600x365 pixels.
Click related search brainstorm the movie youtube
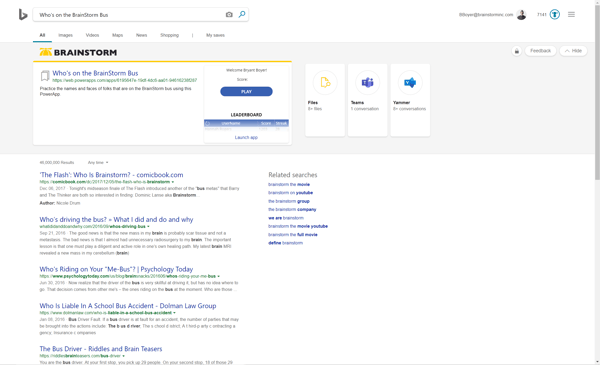[x=298, y=226]
